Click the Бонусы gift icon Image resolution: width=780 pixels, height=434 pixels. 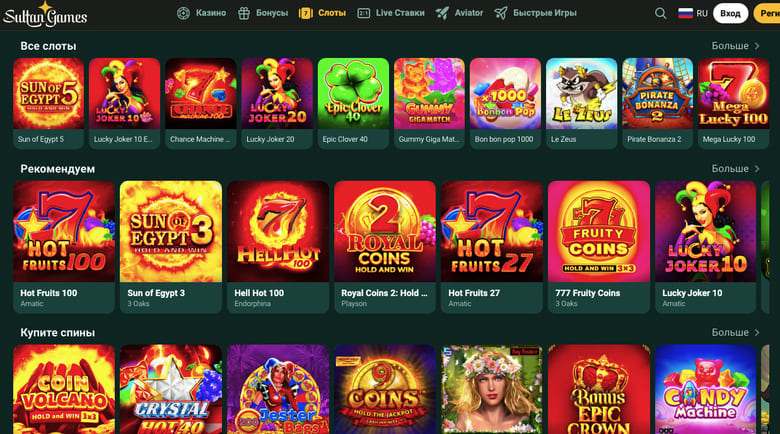[244, 13]
